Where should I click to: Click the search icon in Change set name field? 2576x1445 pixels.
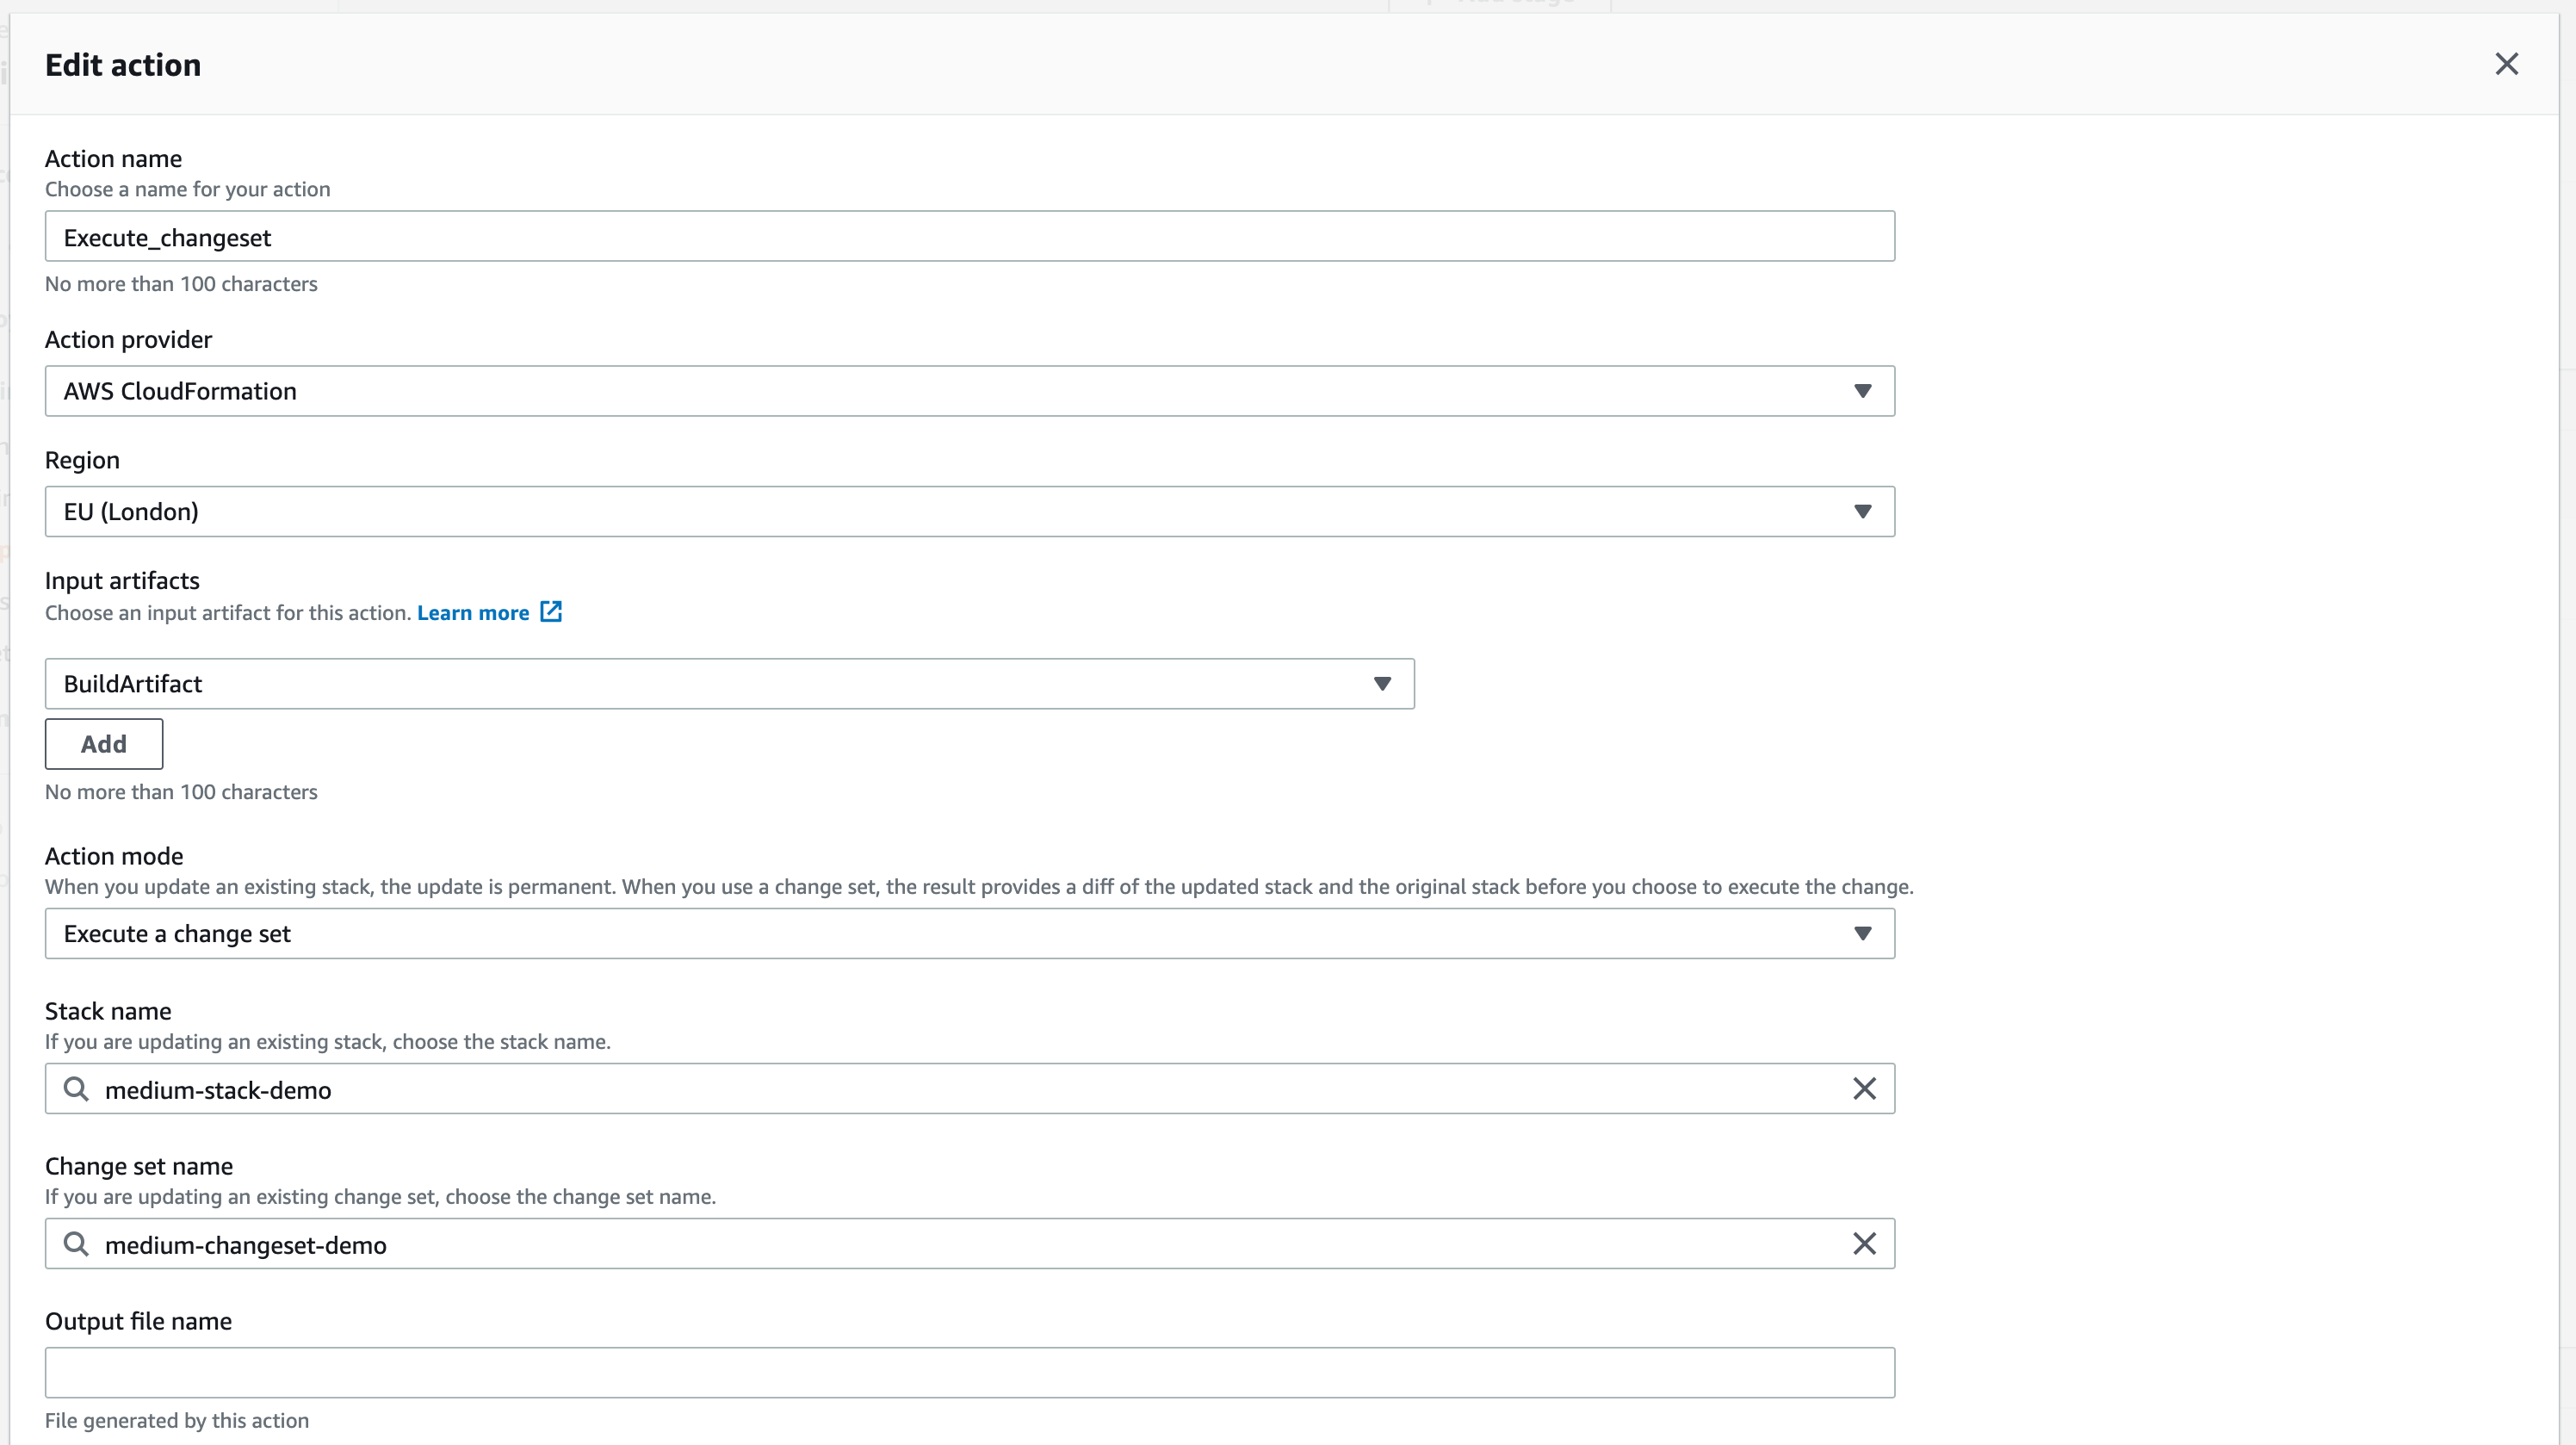[x=76, y=1244]
